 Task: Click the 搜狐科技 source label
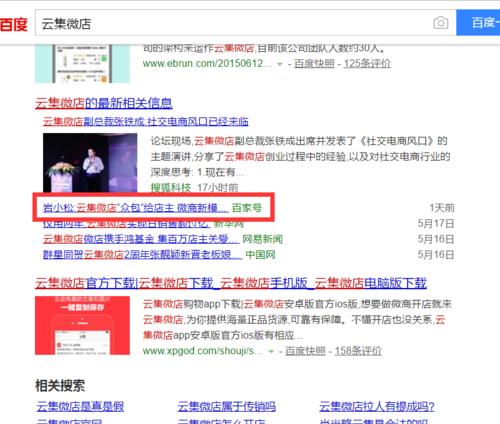tap(171, 187)
